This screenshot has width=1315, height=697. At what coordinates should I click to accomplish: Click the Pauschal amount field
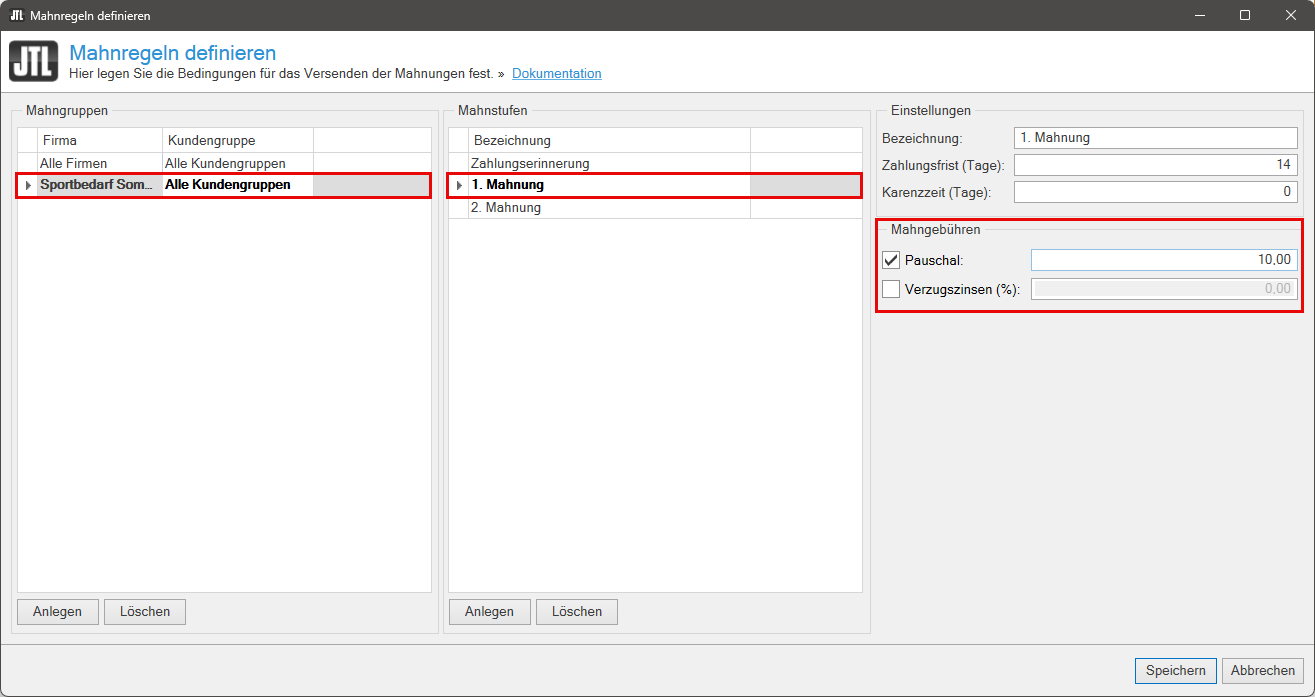[x=1163, y=260]
